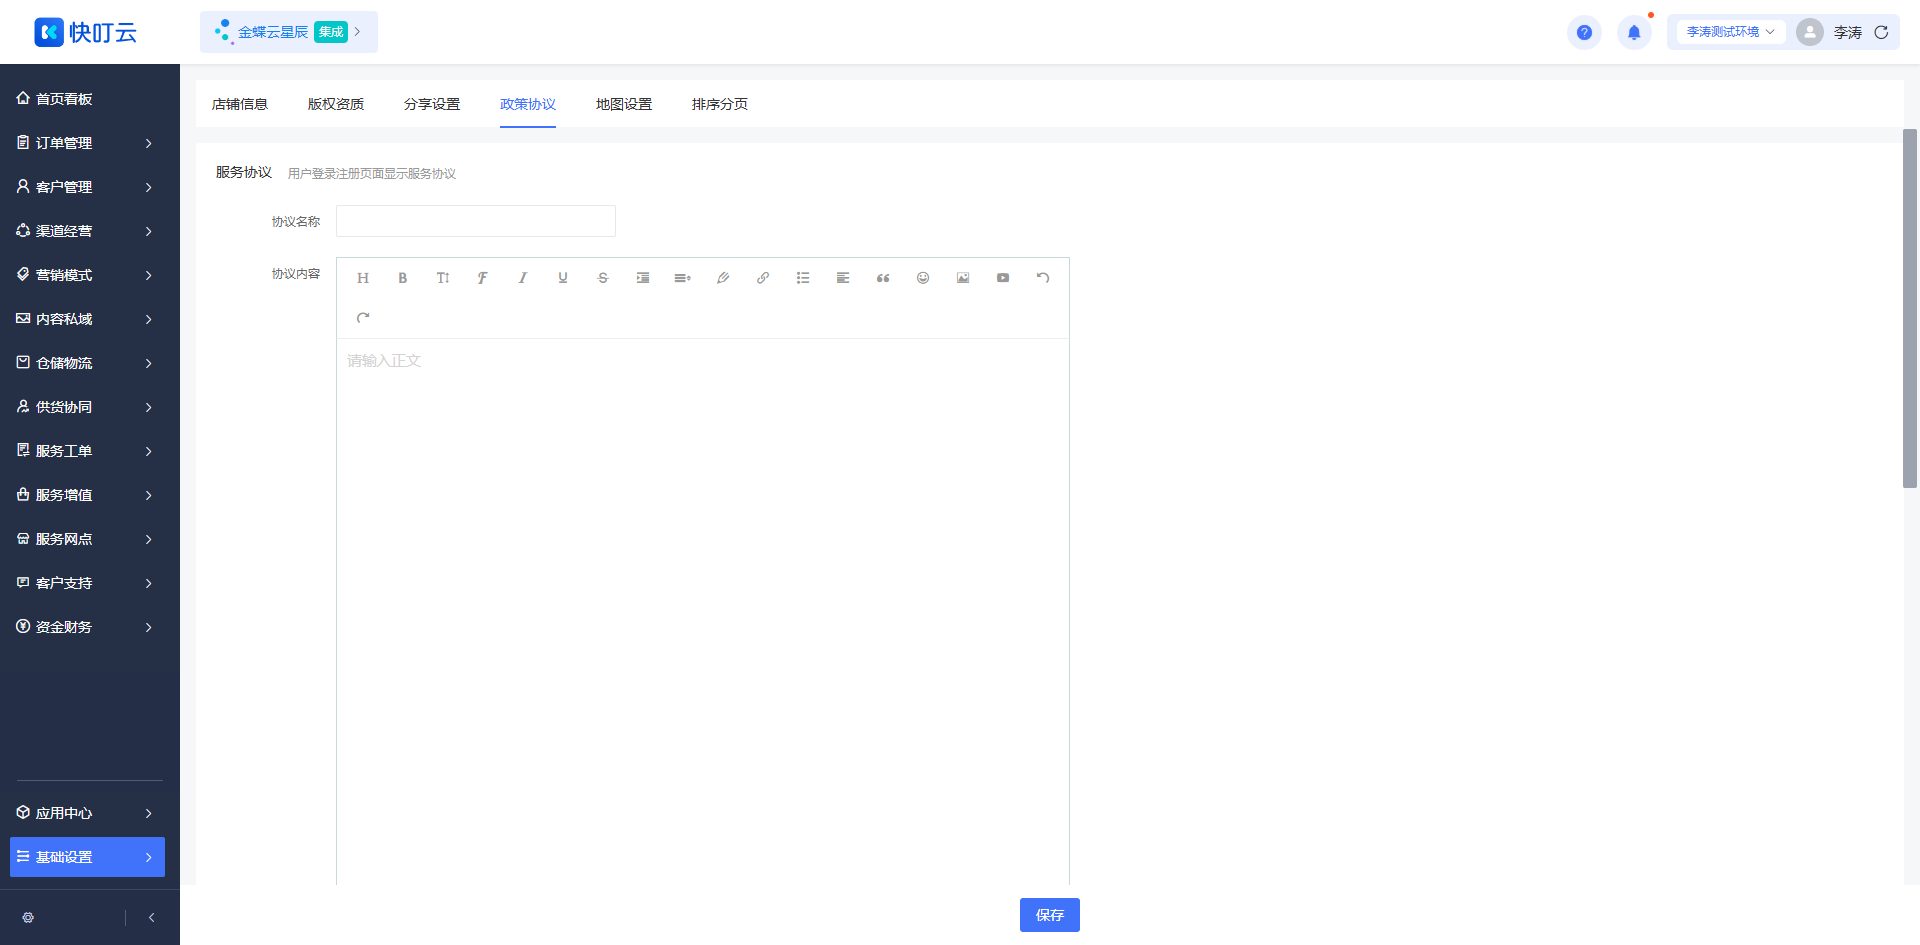Open the 基础设置 sidebar item

(87, 857)
